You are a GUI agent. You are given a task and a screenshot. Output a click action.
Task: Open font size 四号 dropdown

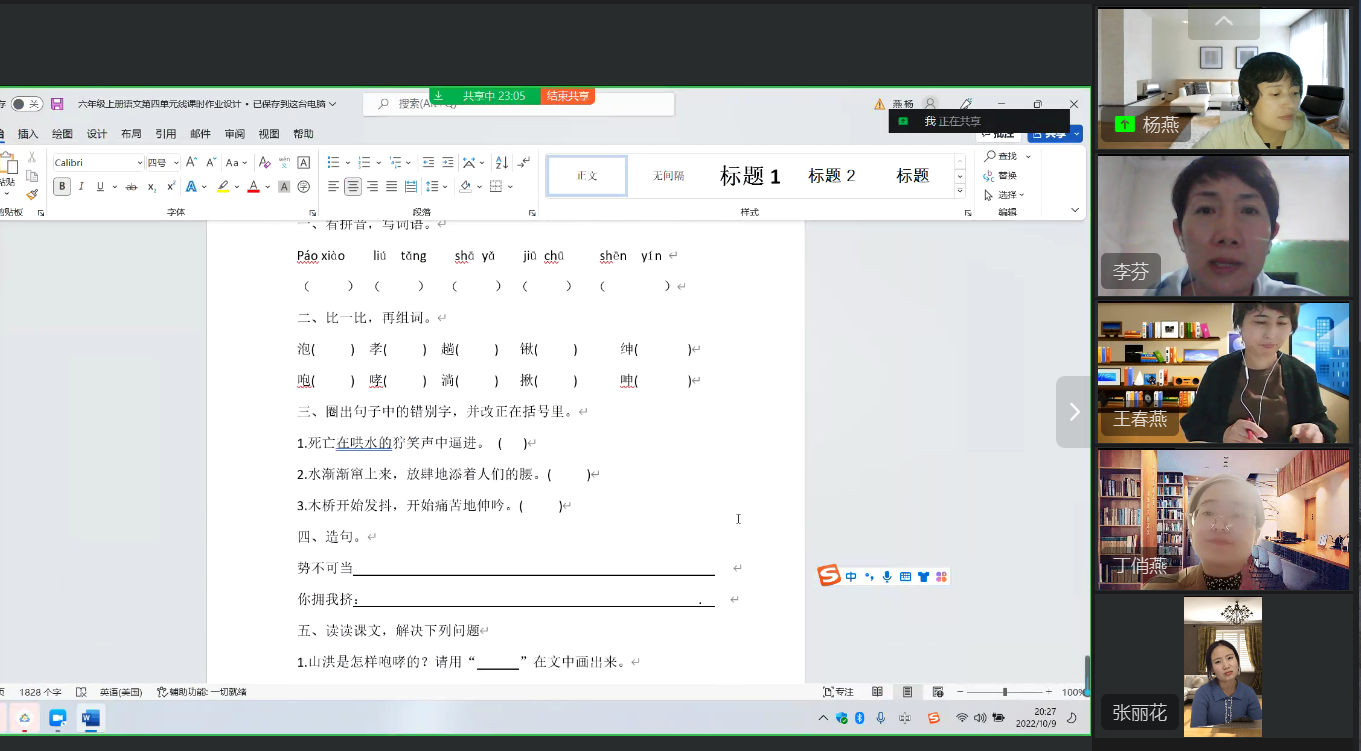coord(176,163)
